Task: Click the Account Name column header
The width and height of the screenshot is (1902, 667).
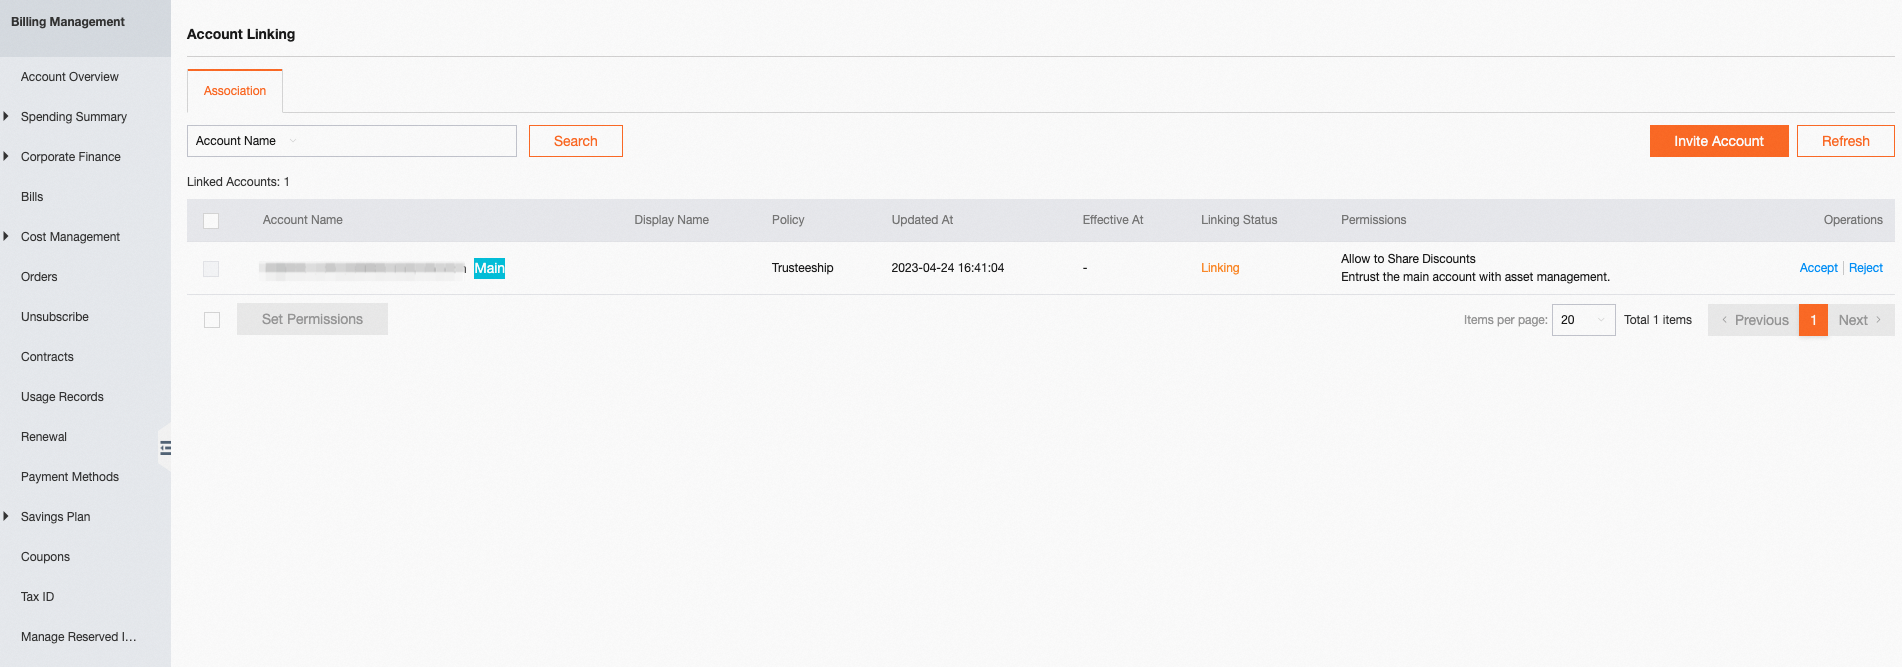Action: pos(303,220)
